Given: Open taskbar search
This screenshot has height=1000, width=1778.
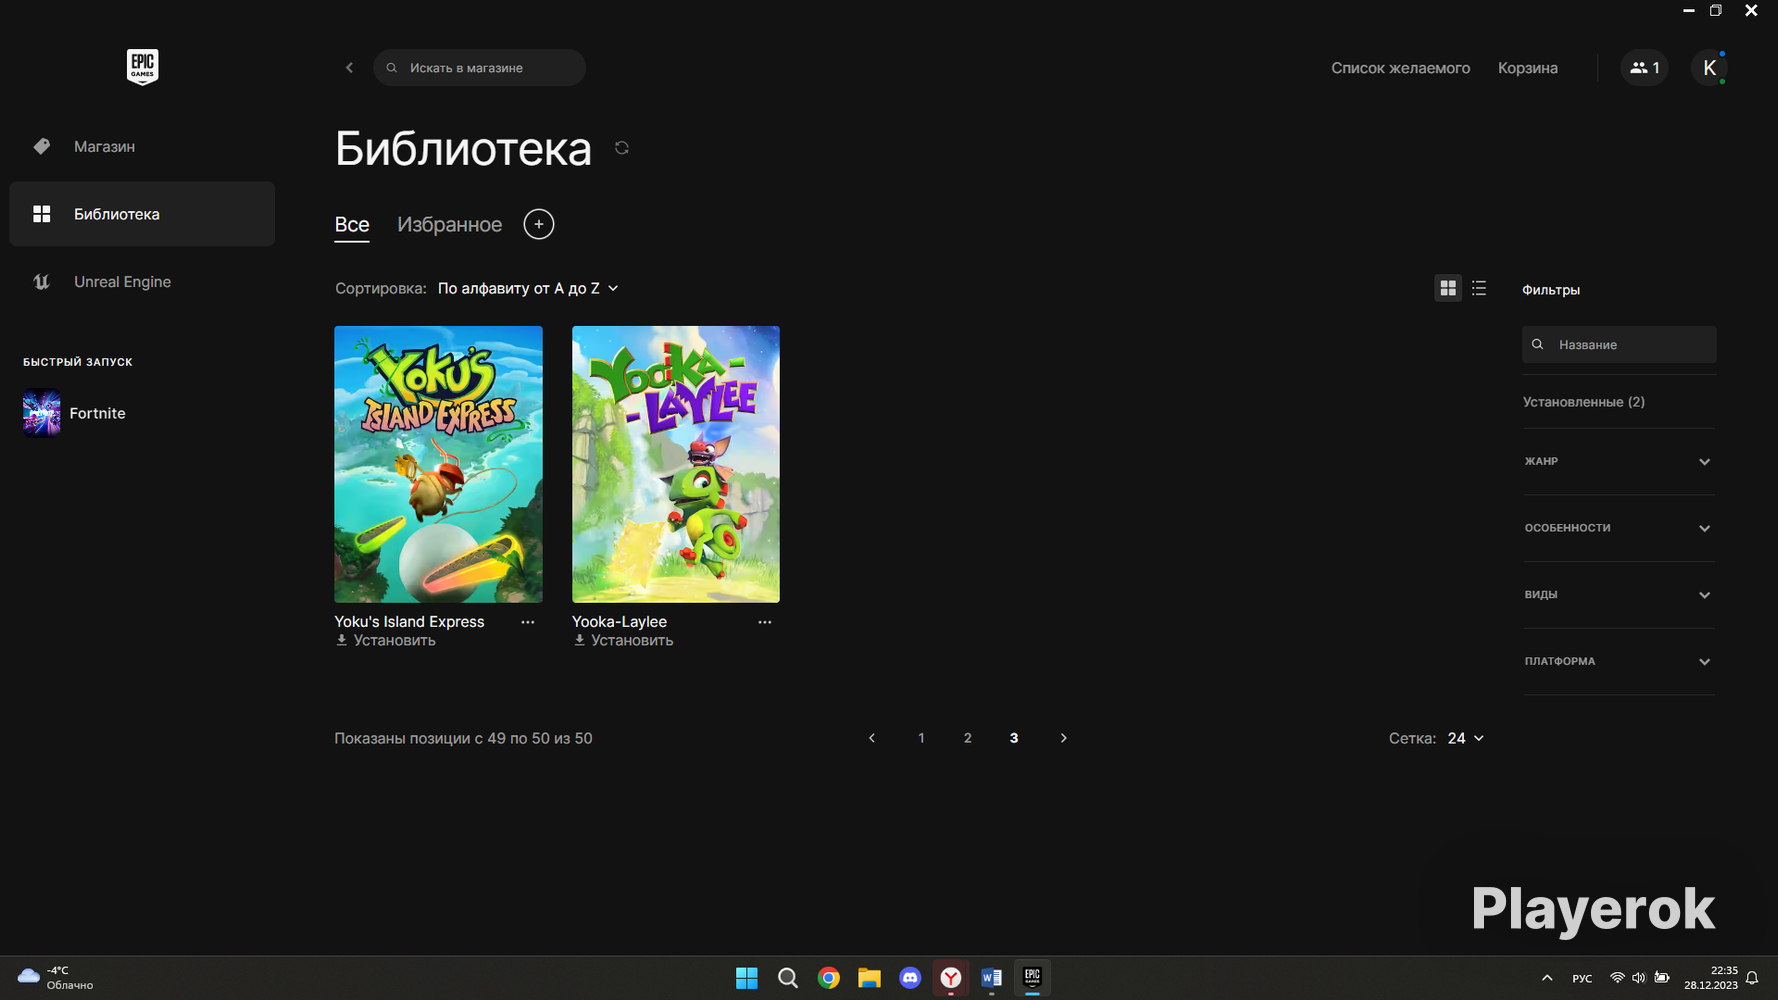Looking at the screenshot, I should pyautogui.click(x=788, y=978).
